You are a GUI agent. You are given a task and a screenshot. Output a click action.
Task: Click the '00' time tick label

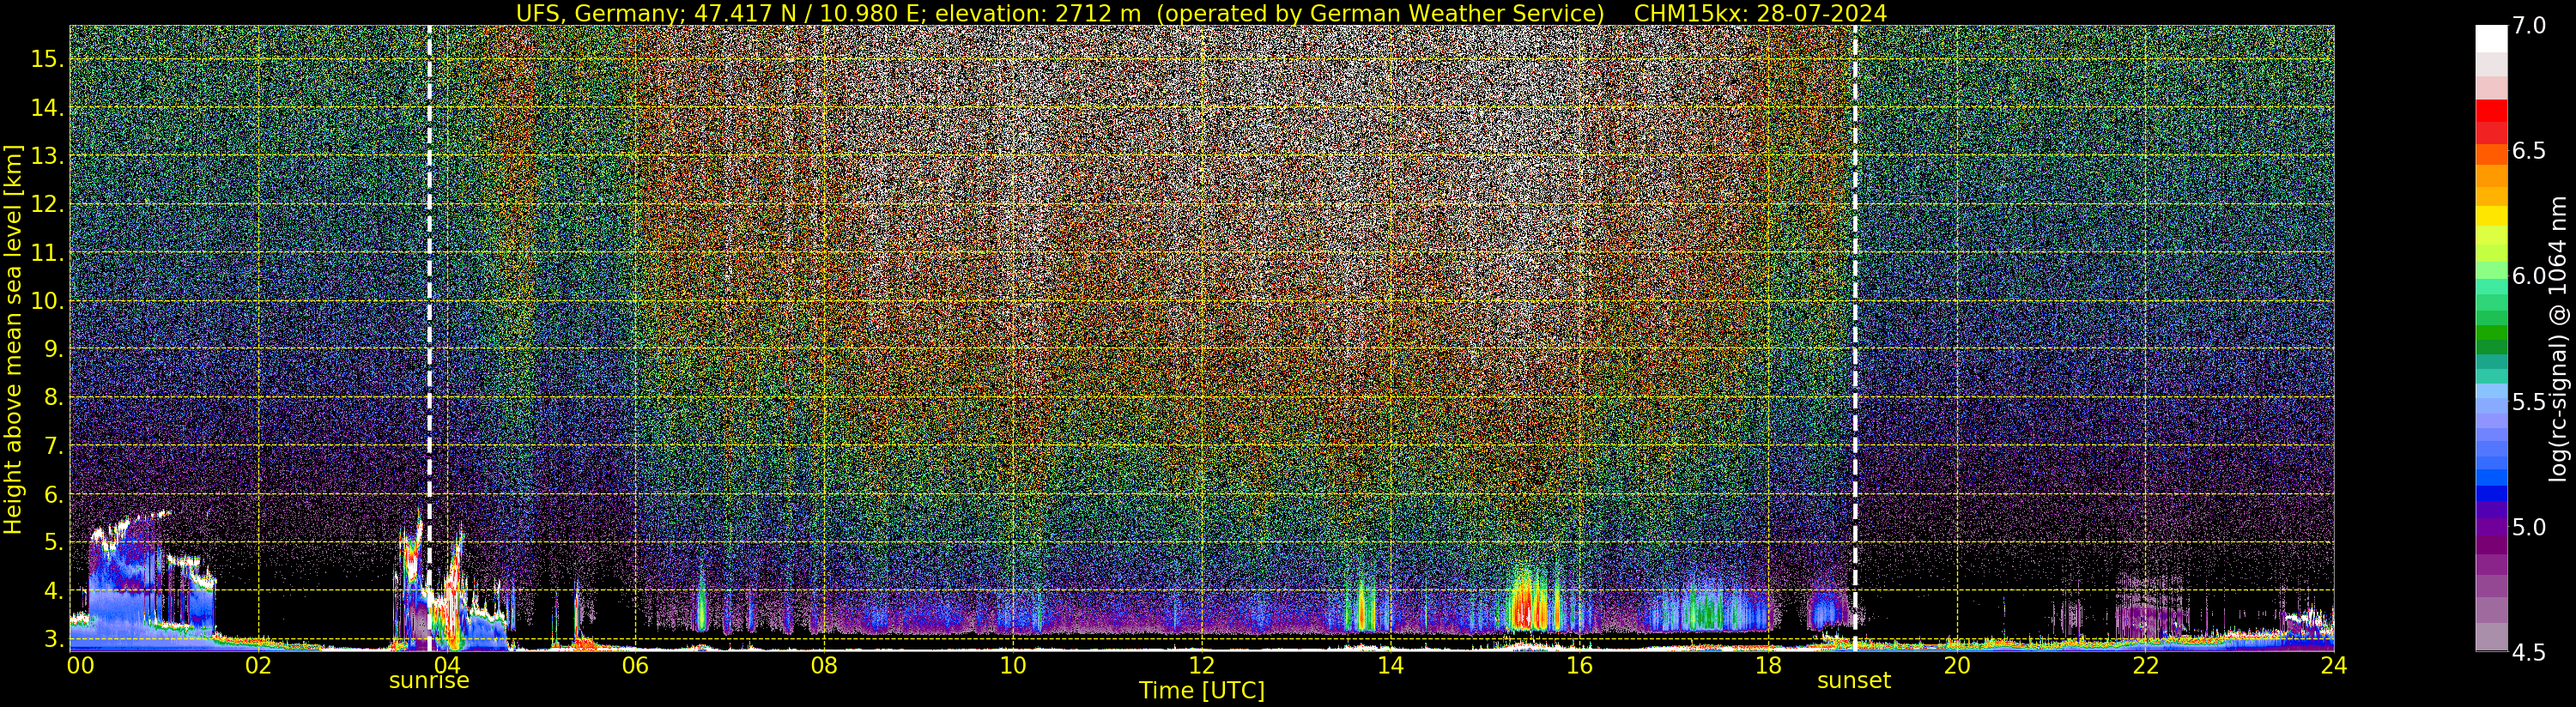(x=80, y=665)
